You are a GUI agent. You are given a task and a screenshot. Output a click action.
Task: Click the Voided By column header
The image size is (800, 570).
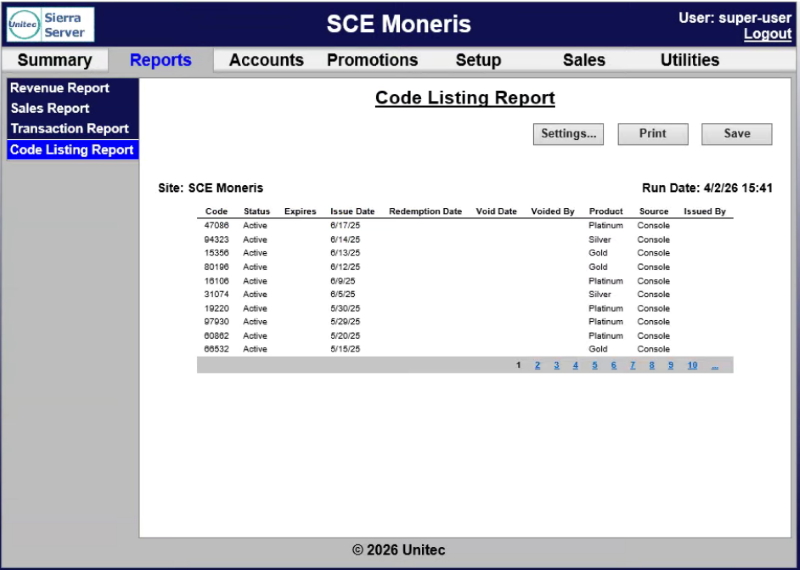coord(553,211)
